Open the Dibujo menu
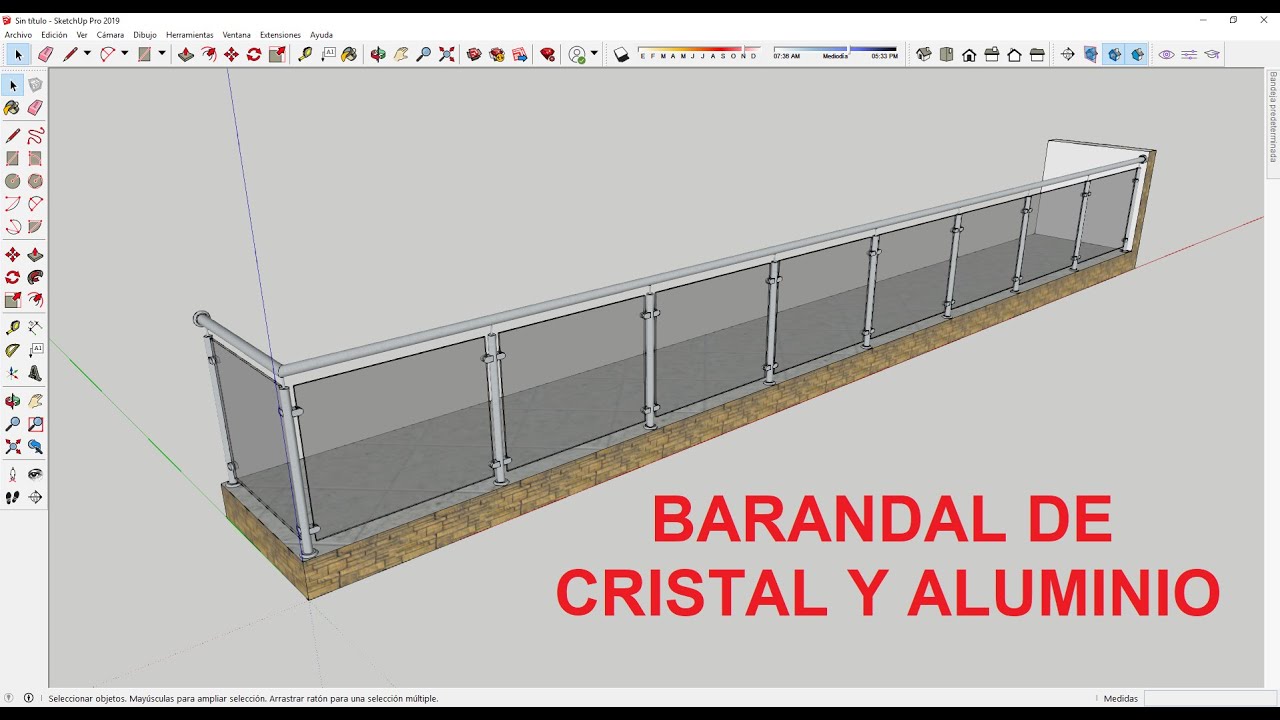The height and width of the screenshot is (720, 1280). coord(145,35)
